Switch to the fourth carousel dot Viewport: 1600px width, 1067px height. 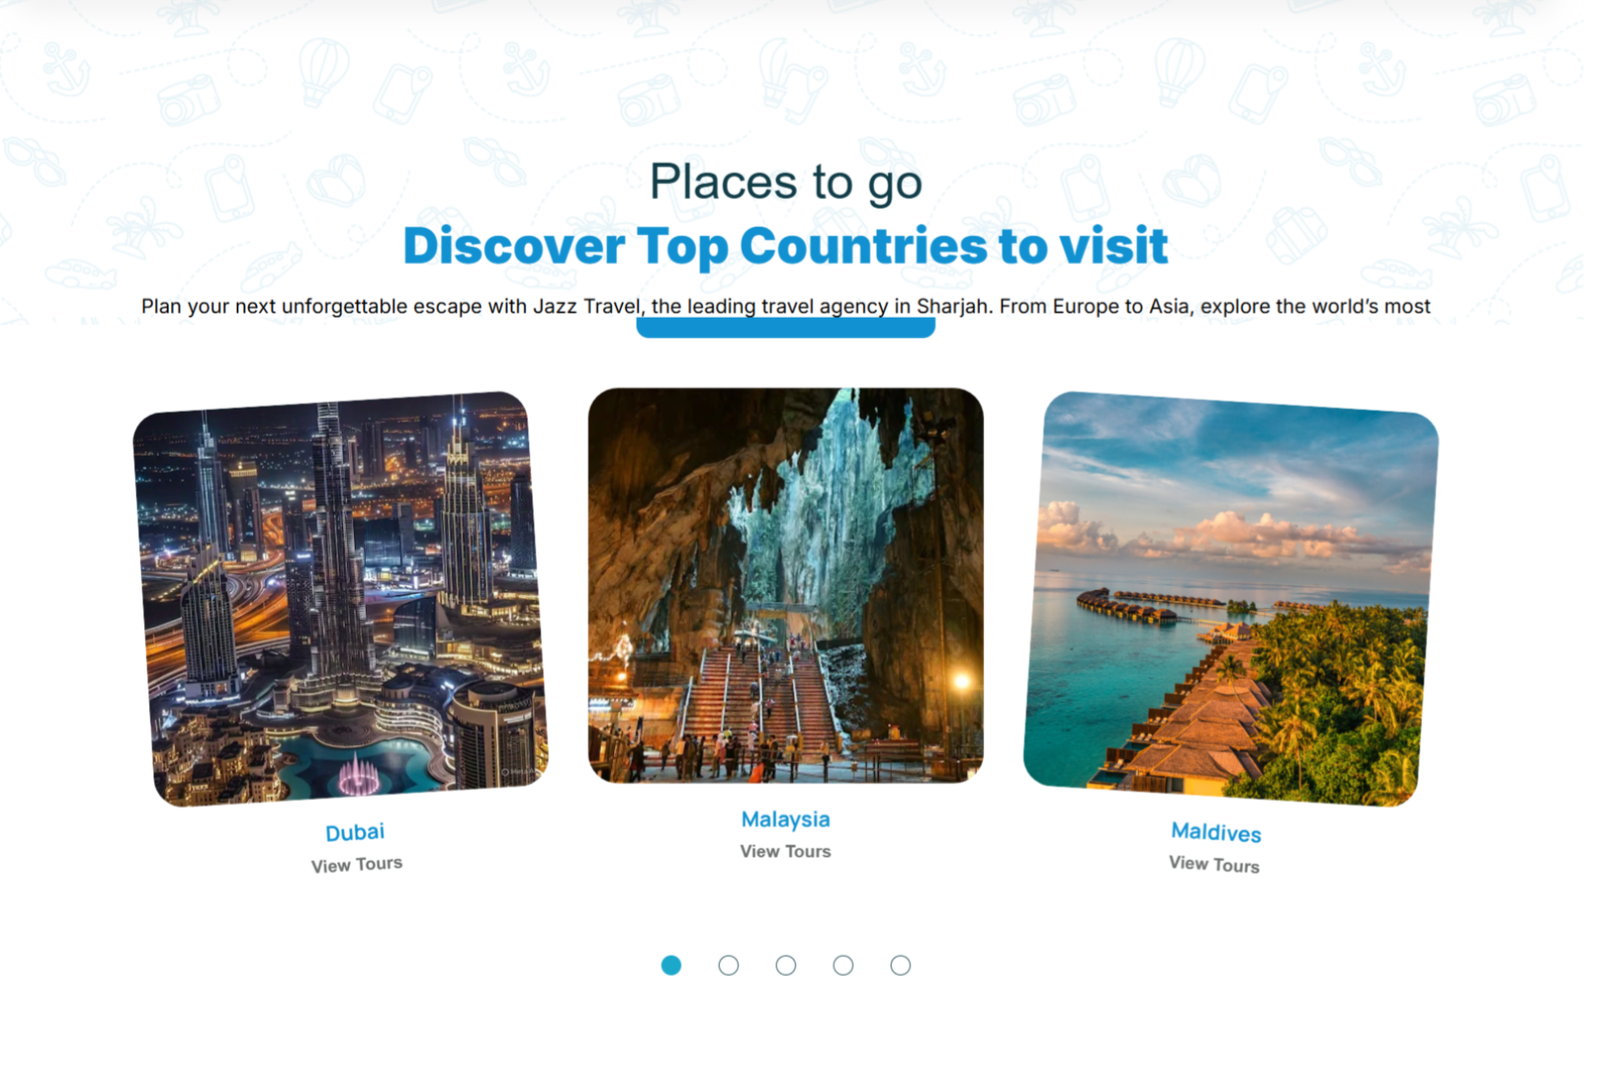click(843, 965)
